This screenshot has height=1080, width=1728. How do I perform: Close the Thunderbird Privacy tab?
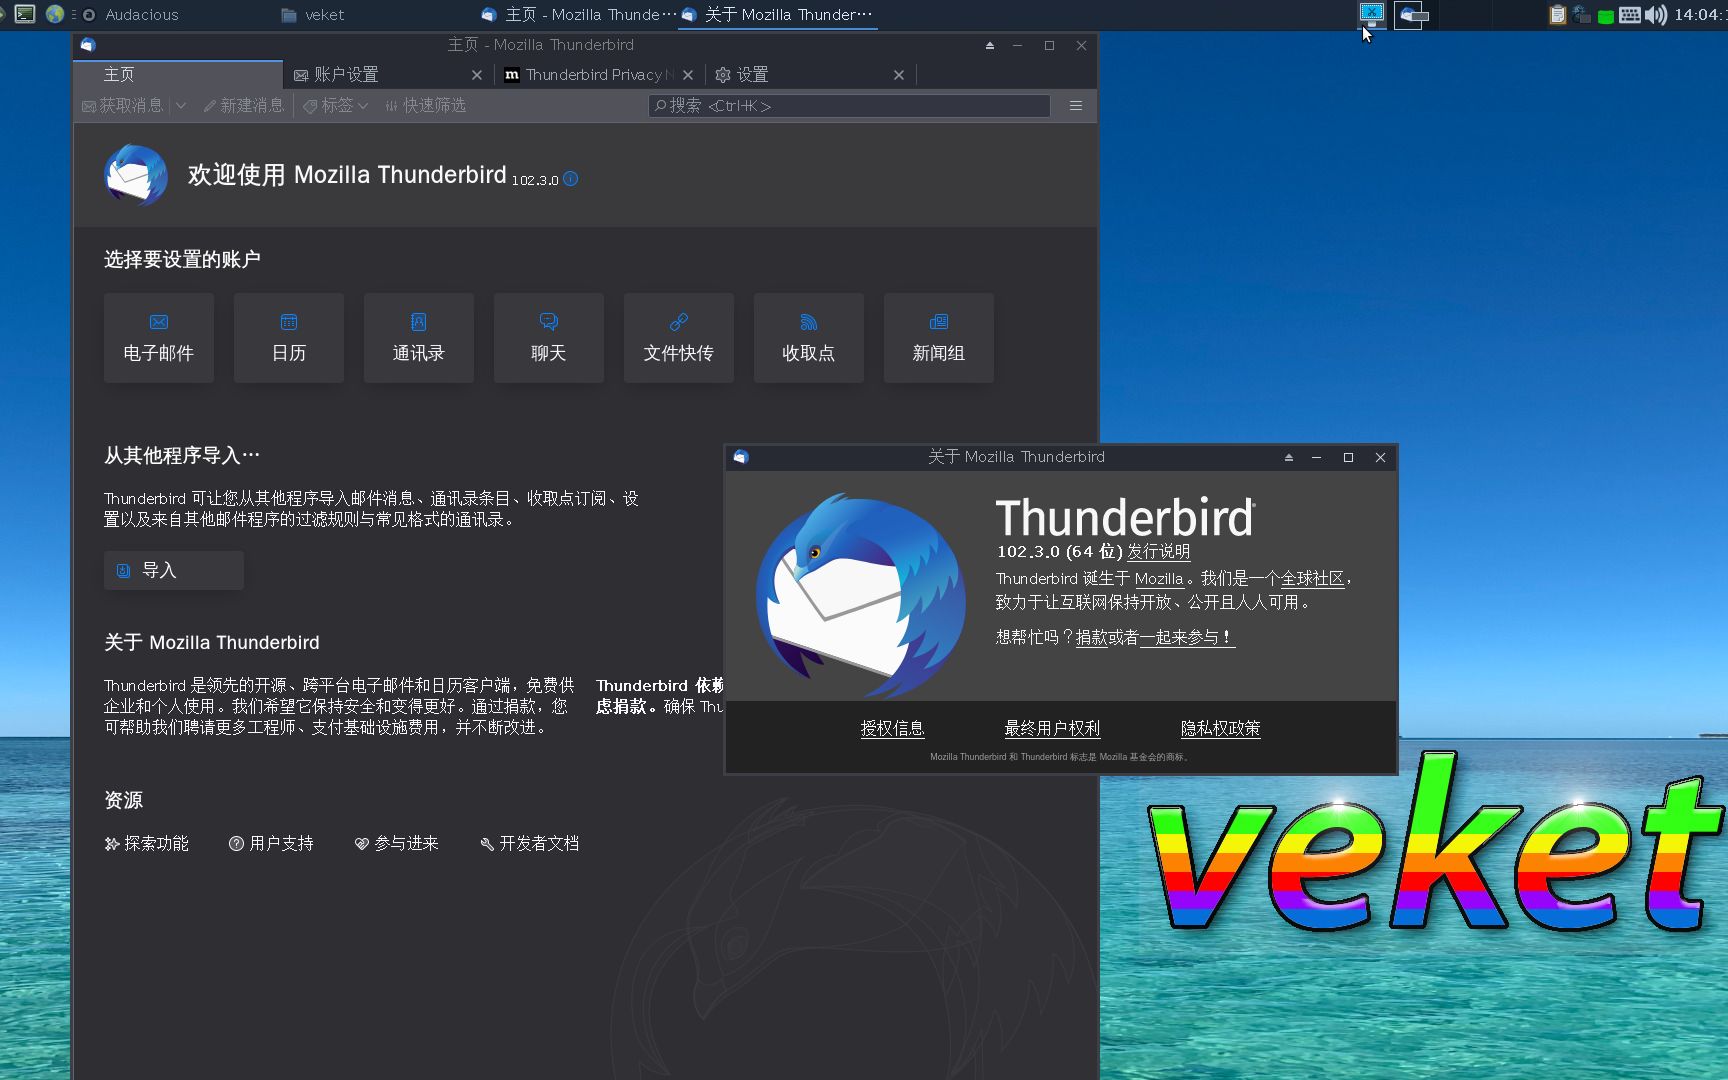coord(688,75)
